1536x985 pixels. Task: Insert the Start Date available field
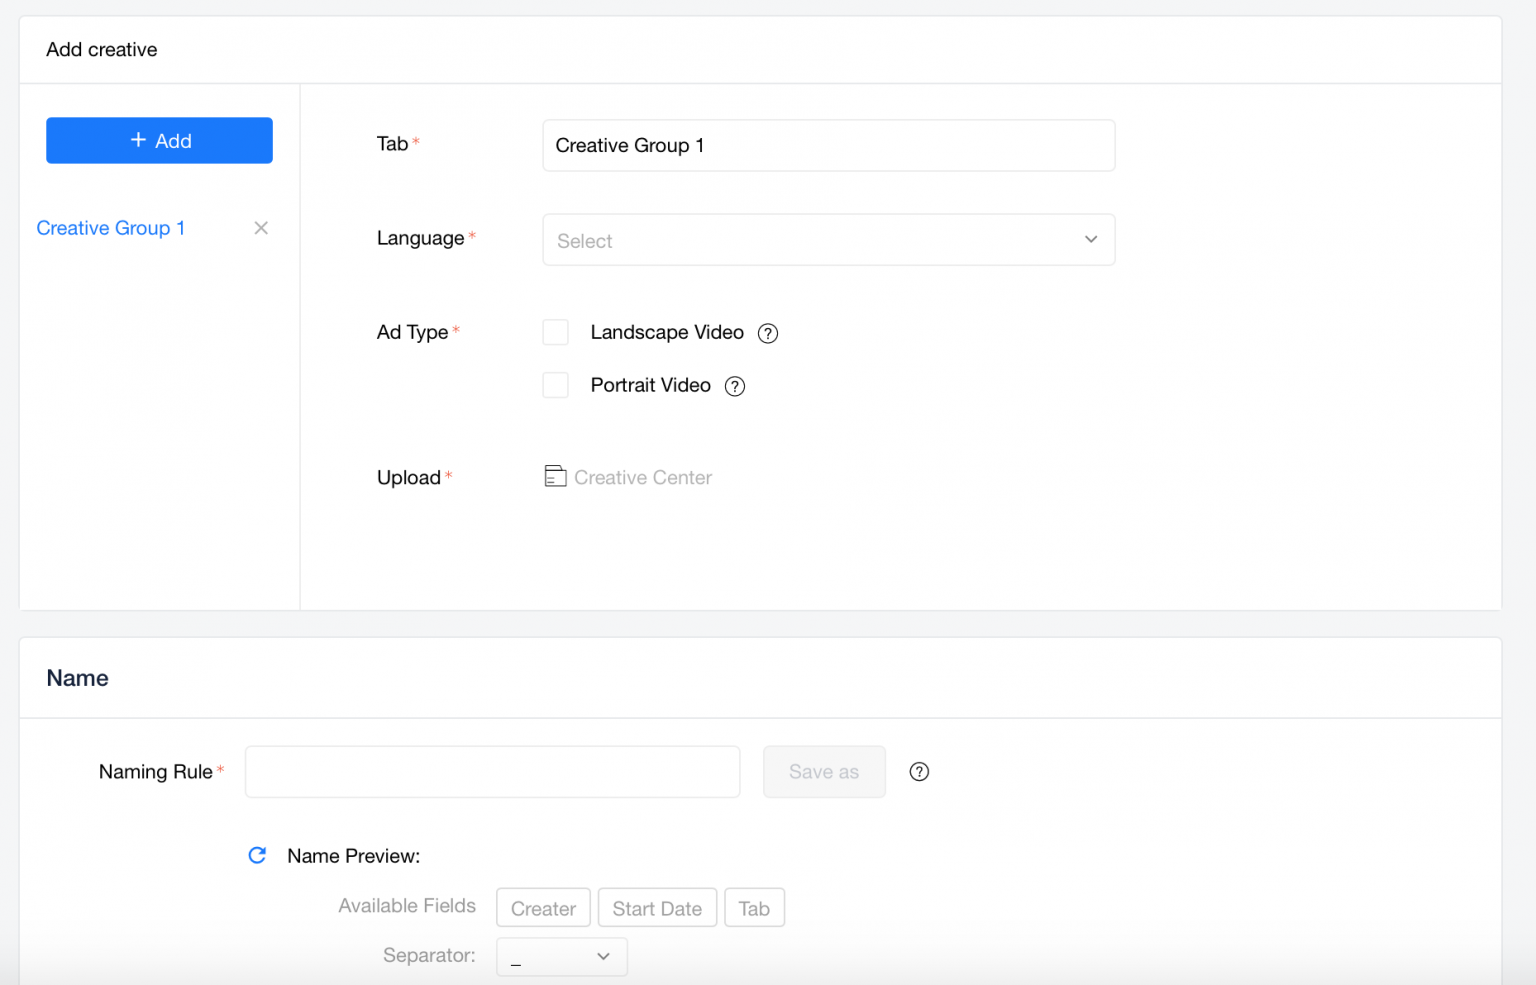657,908
